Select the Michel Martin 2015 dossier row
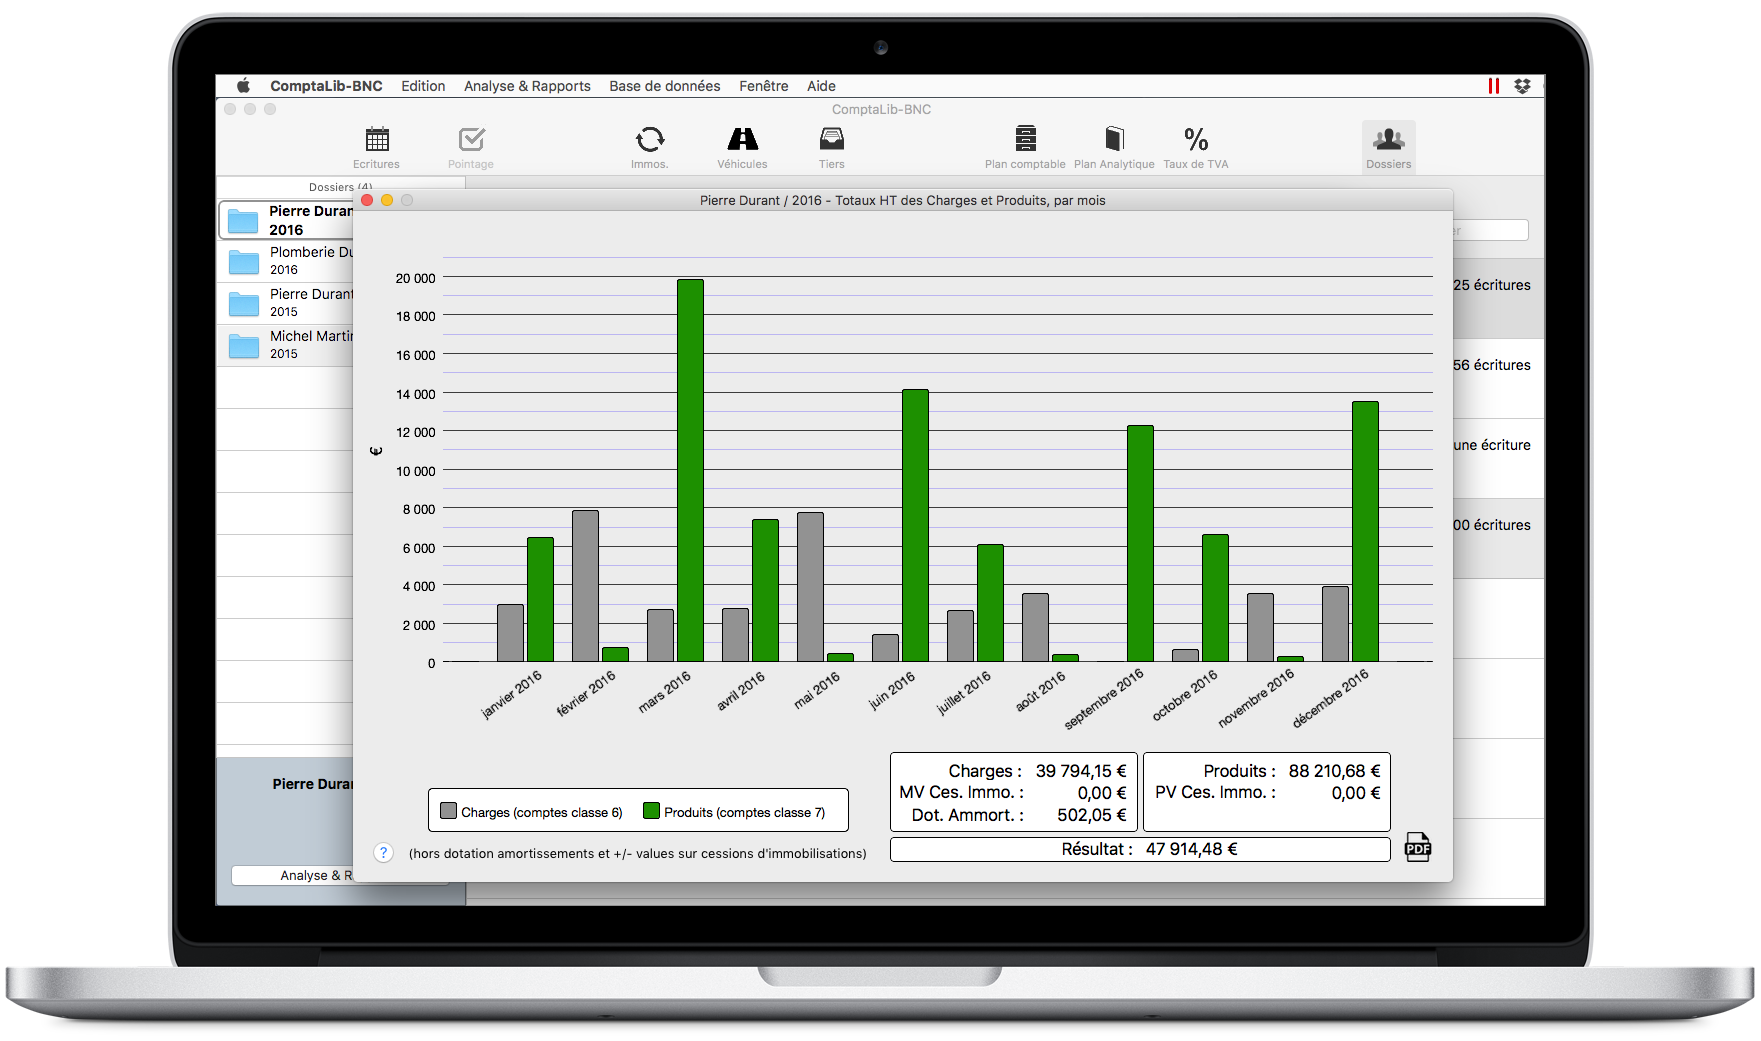This screenshot has width=1761, height=1041. point(286,346)
